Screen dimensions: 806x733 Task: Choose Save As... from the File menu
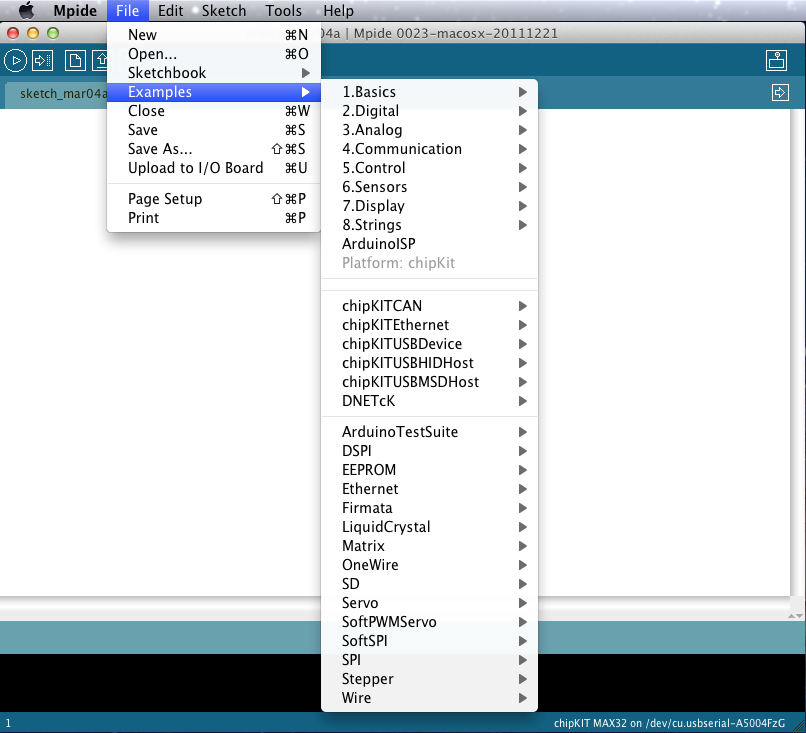(x=158, y=148)
